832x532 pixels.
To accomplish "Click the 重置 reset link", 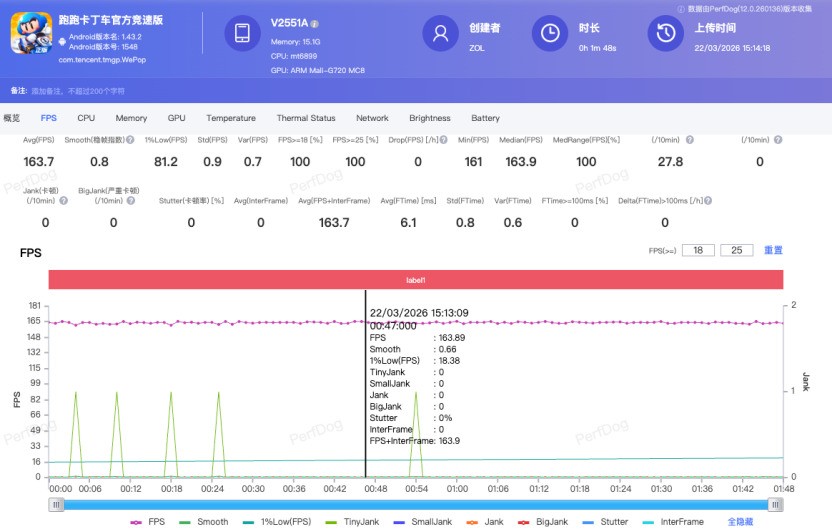I will (773, 250).
